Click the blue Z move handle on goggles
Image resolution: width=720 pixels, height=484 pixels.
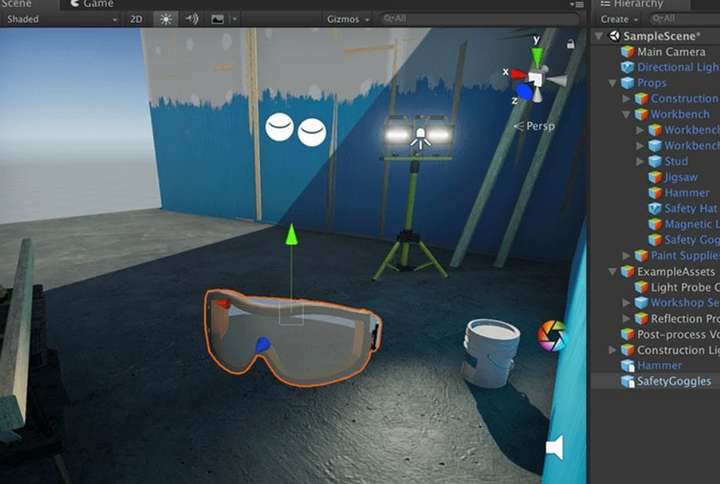pyautogui.click(x=262, y=344)
